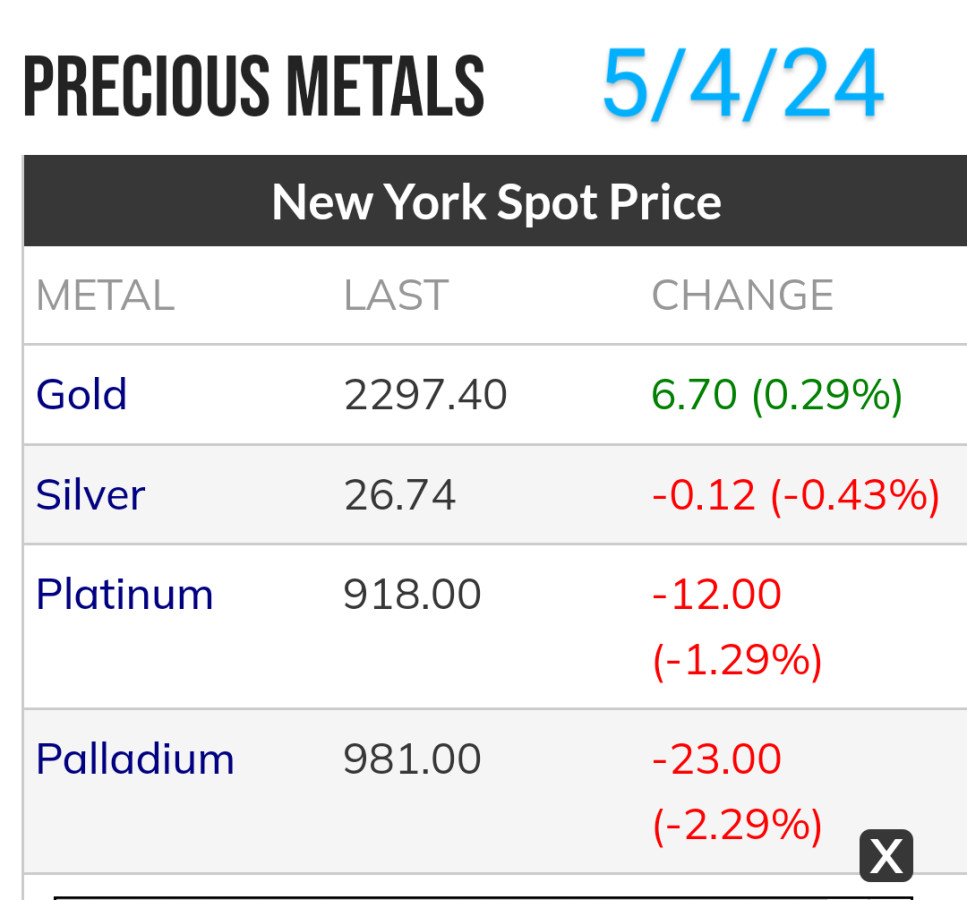Image resolution: width=967 pixels, height=900 pixels.
Task: Click the LAST column header
Action: pos(396,295)
